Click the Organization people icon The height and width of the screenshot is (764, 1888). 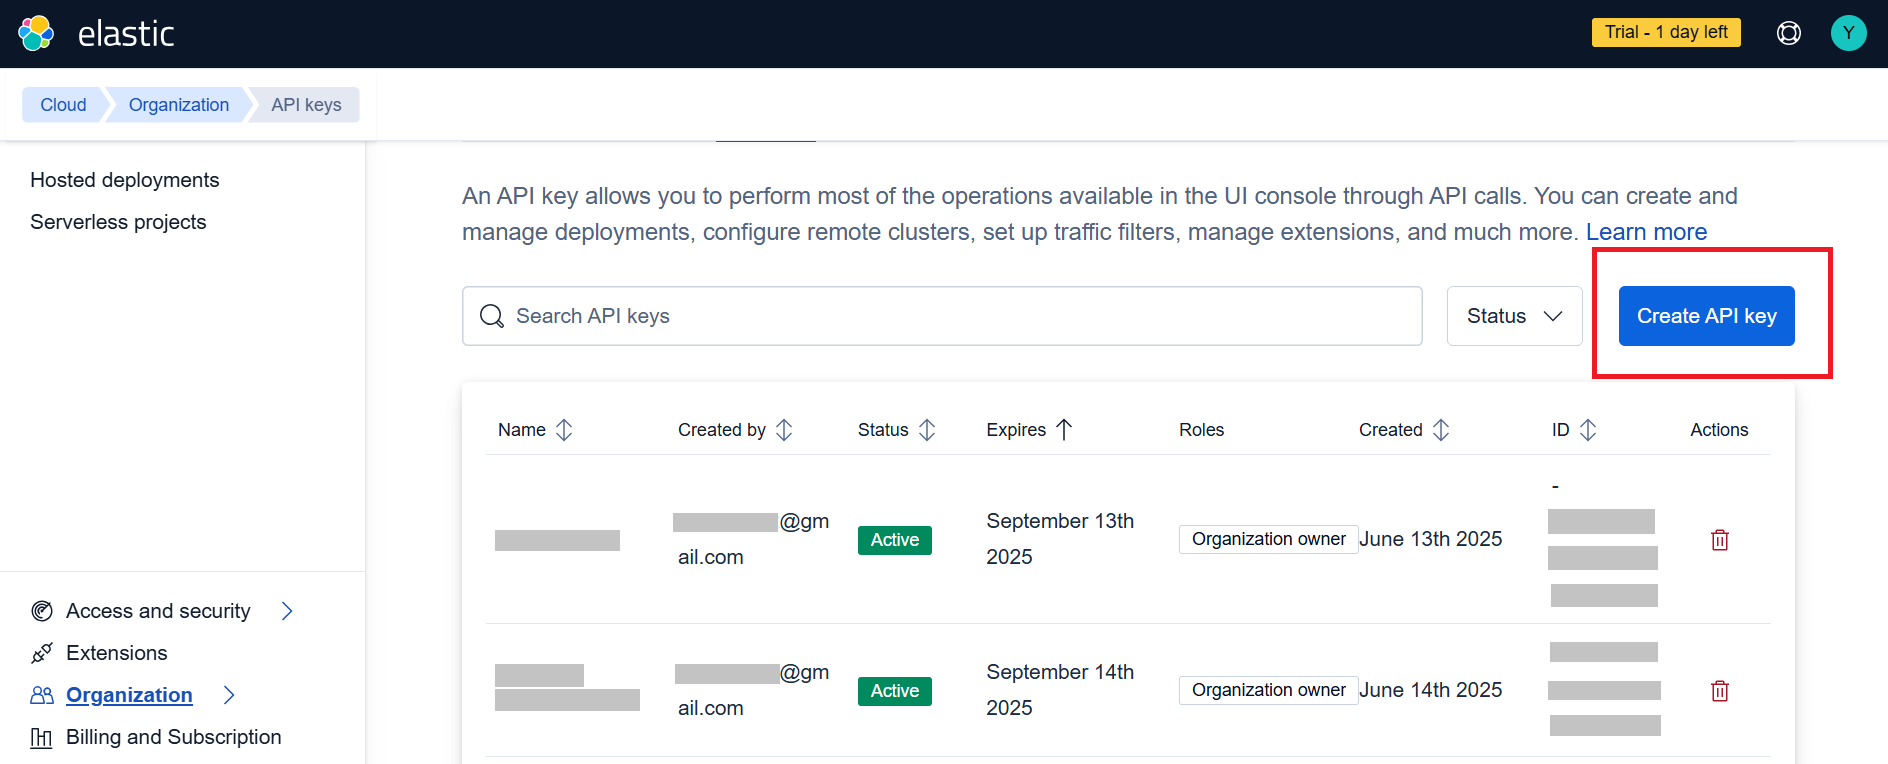pos(42,695)
